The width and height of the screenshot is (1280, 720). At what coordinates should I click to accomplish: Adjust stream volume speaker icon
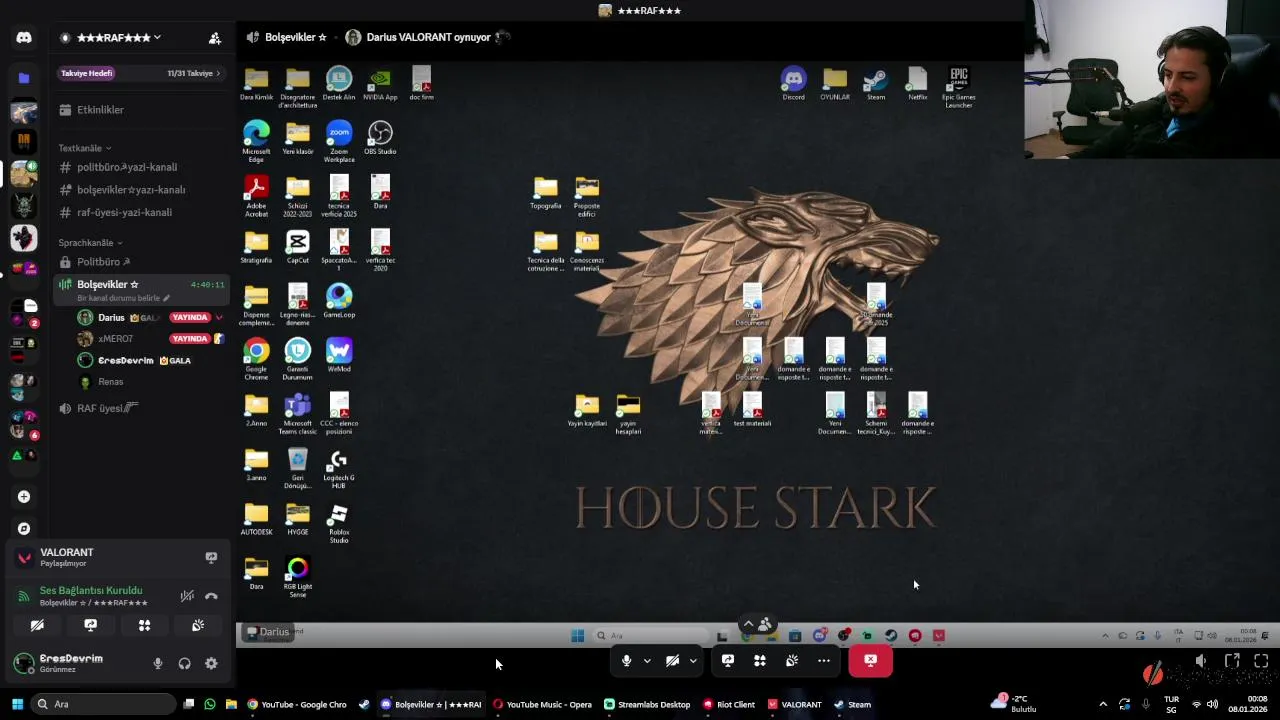click(1201, 661)
